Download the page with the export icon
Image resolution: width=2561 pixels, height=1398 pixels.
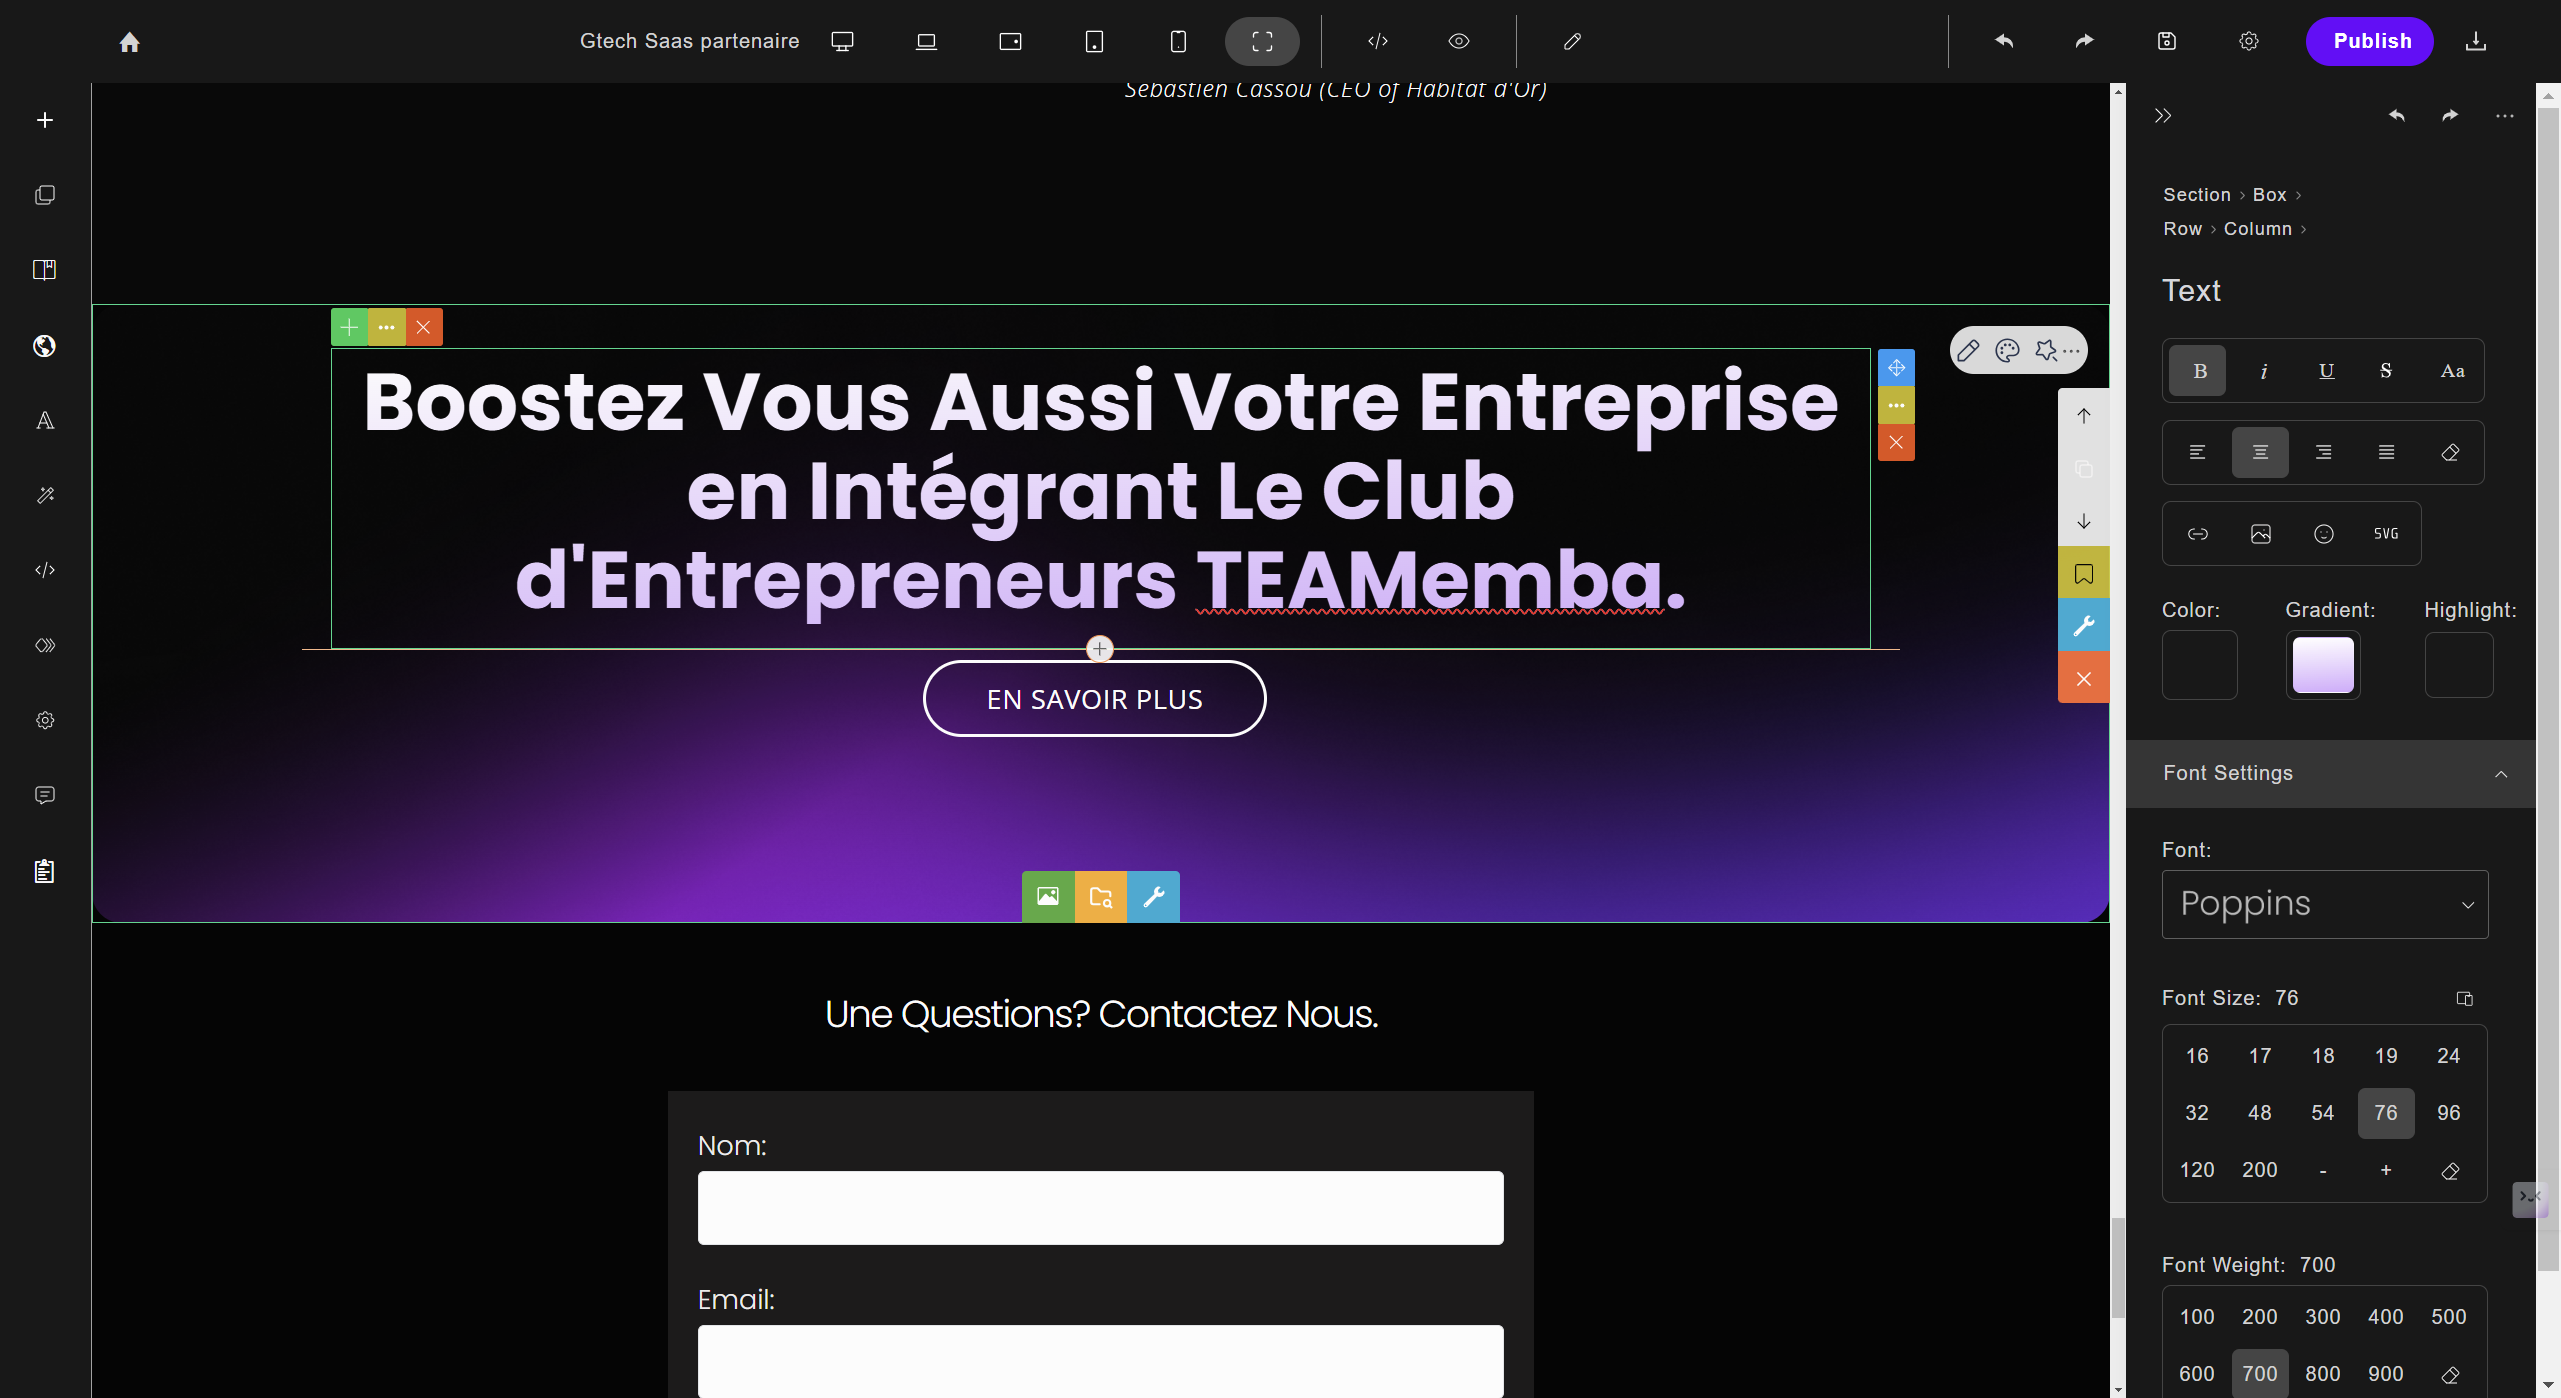tap(2475, 41)
